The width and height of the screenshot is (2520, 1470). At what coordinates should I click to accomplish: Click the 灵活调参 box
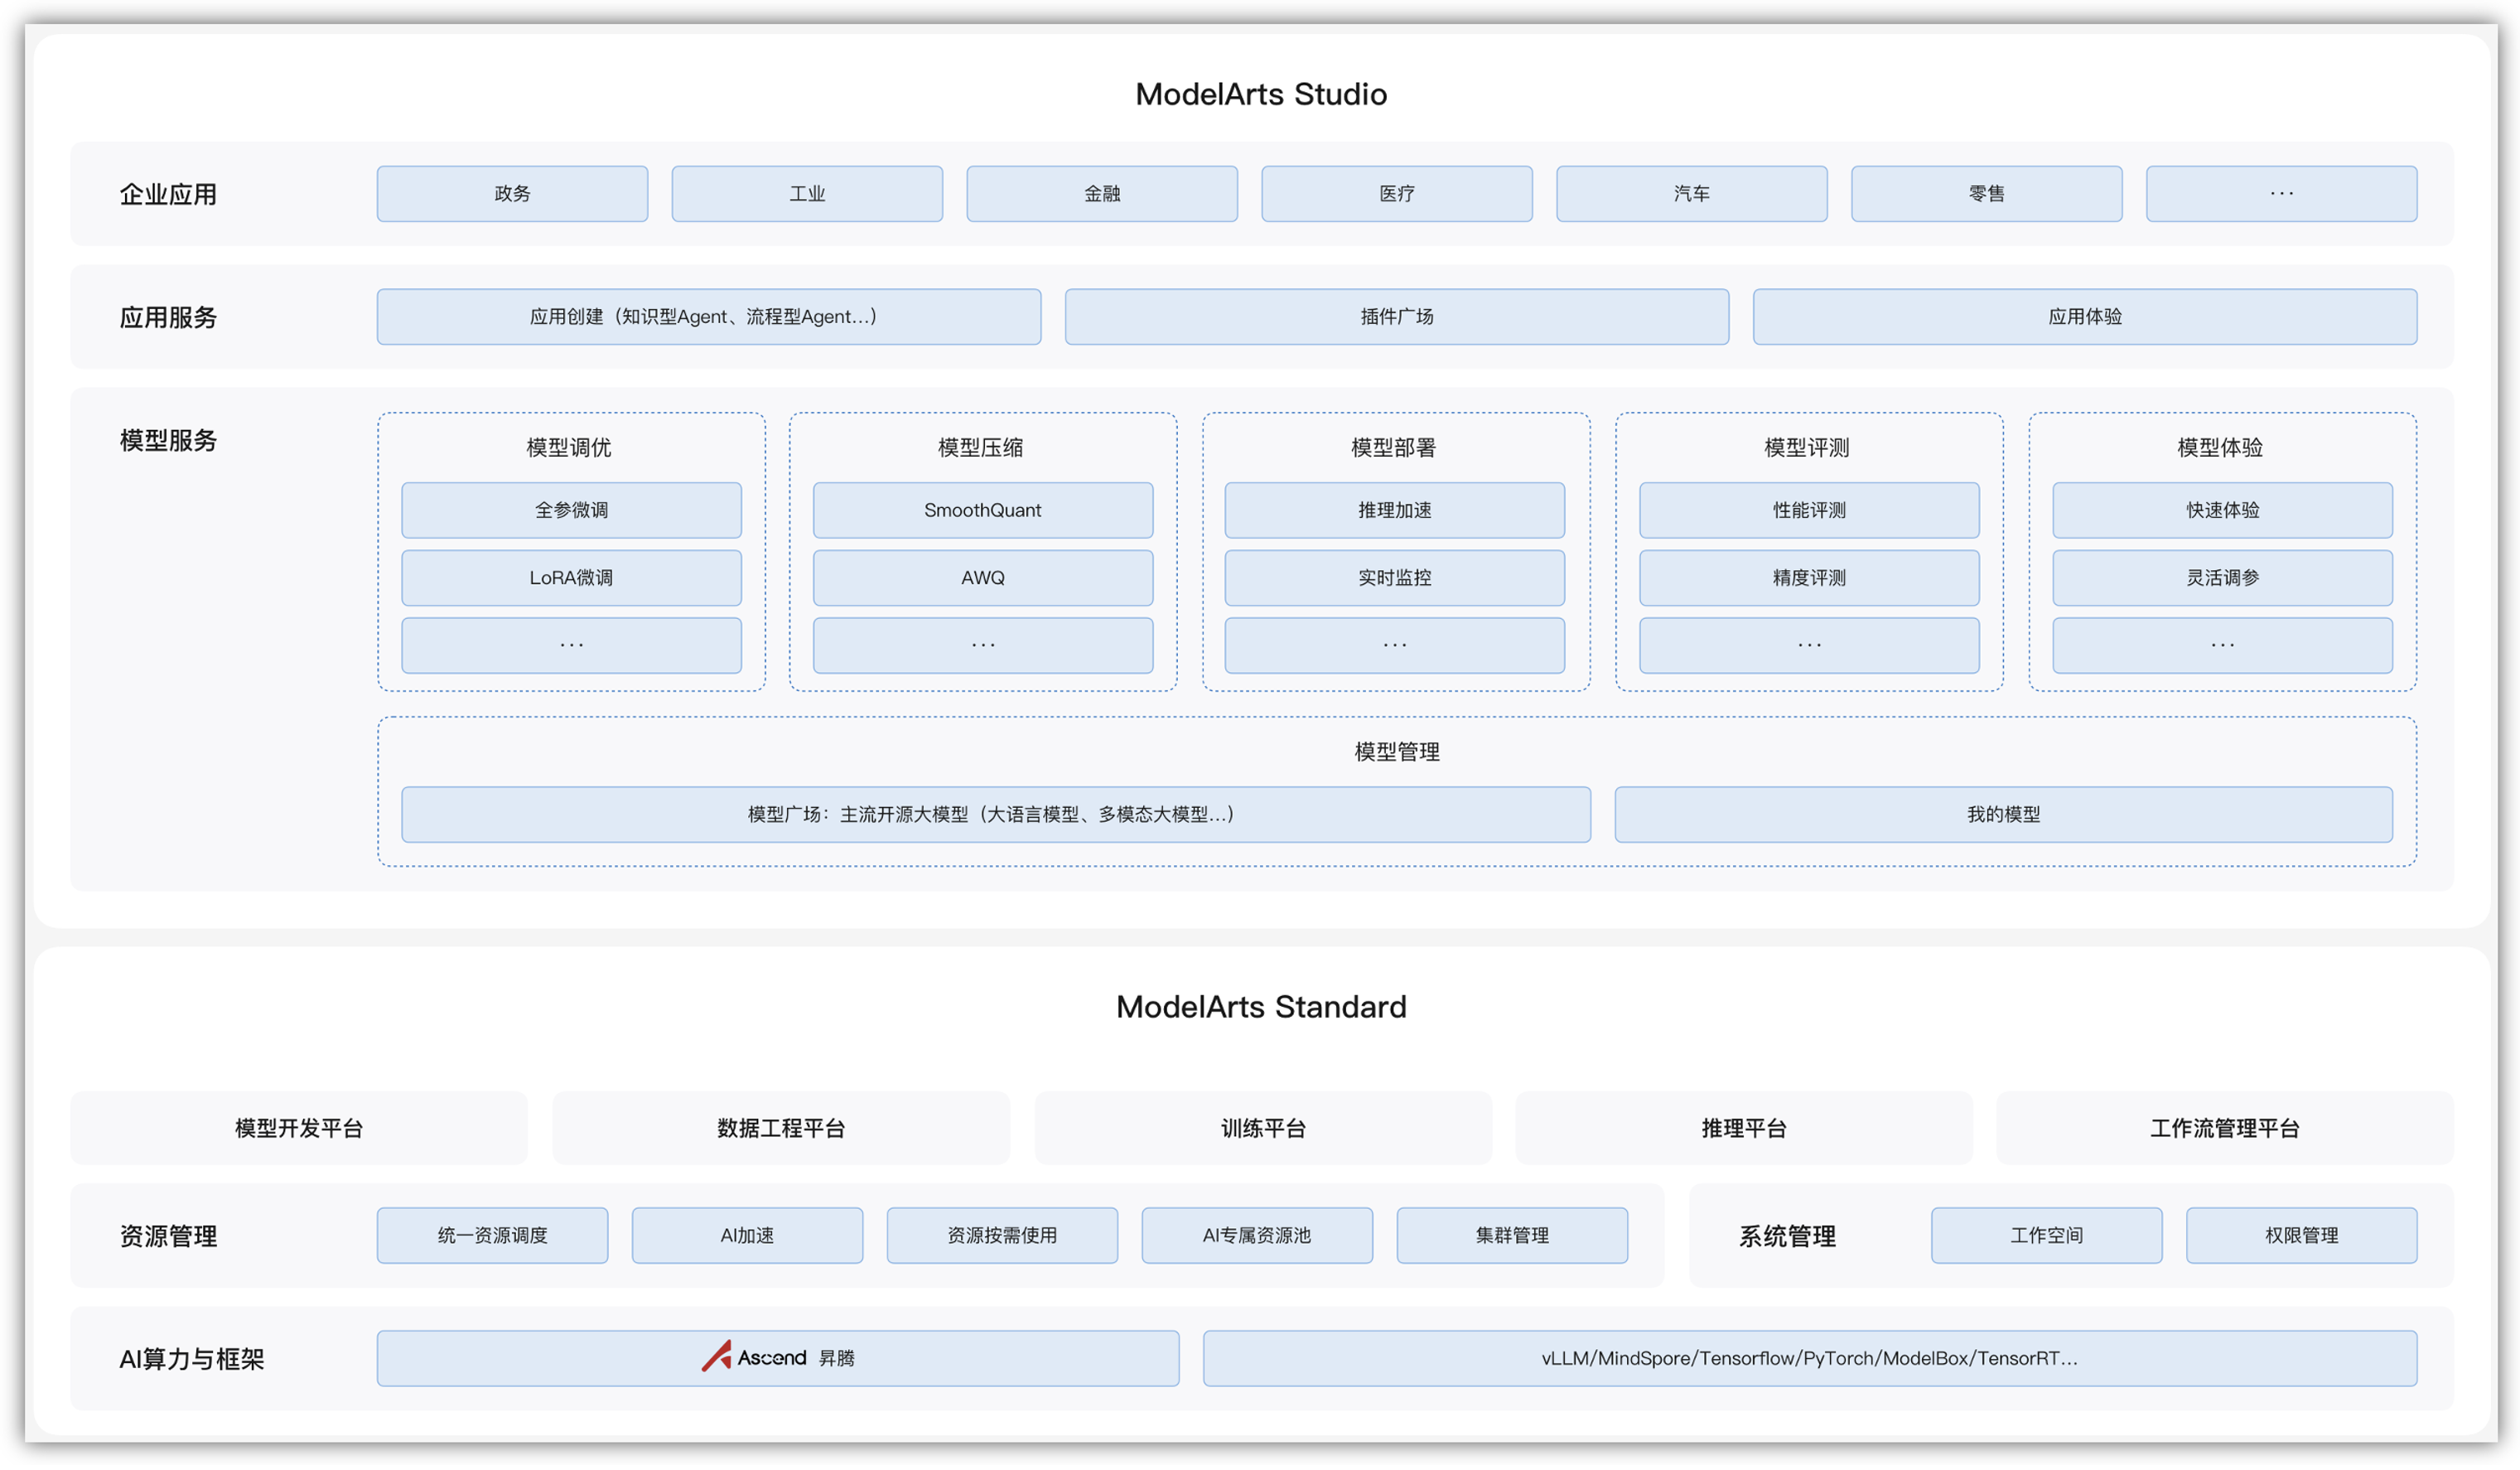tap(2222, 578)
